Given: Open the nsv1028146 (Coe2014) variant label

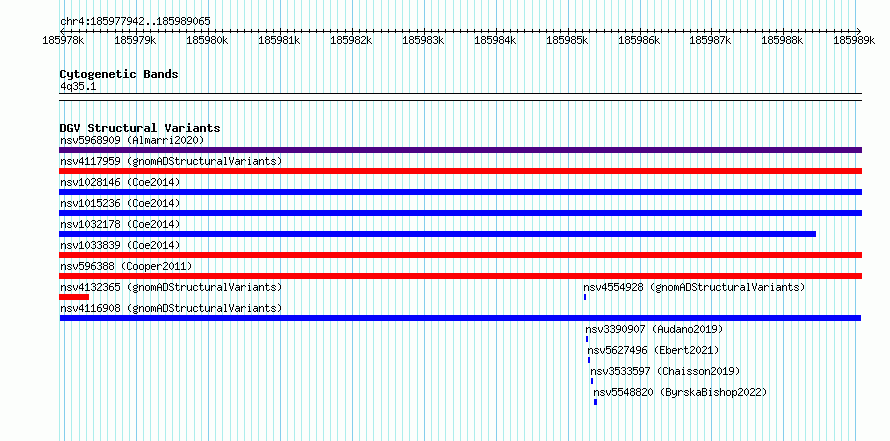Looking at the screenshot, I should coord(120,182).
